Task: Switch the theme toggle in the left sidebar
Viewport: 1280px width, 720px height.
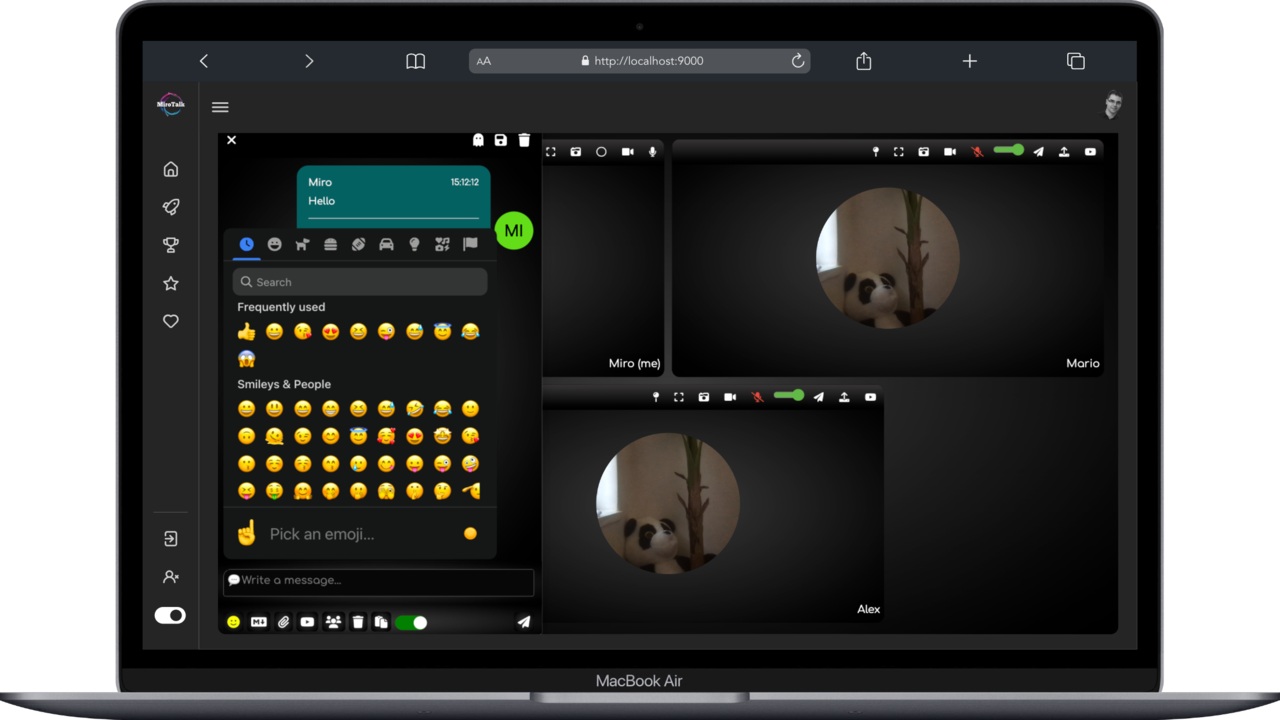Action: (170, 615)
